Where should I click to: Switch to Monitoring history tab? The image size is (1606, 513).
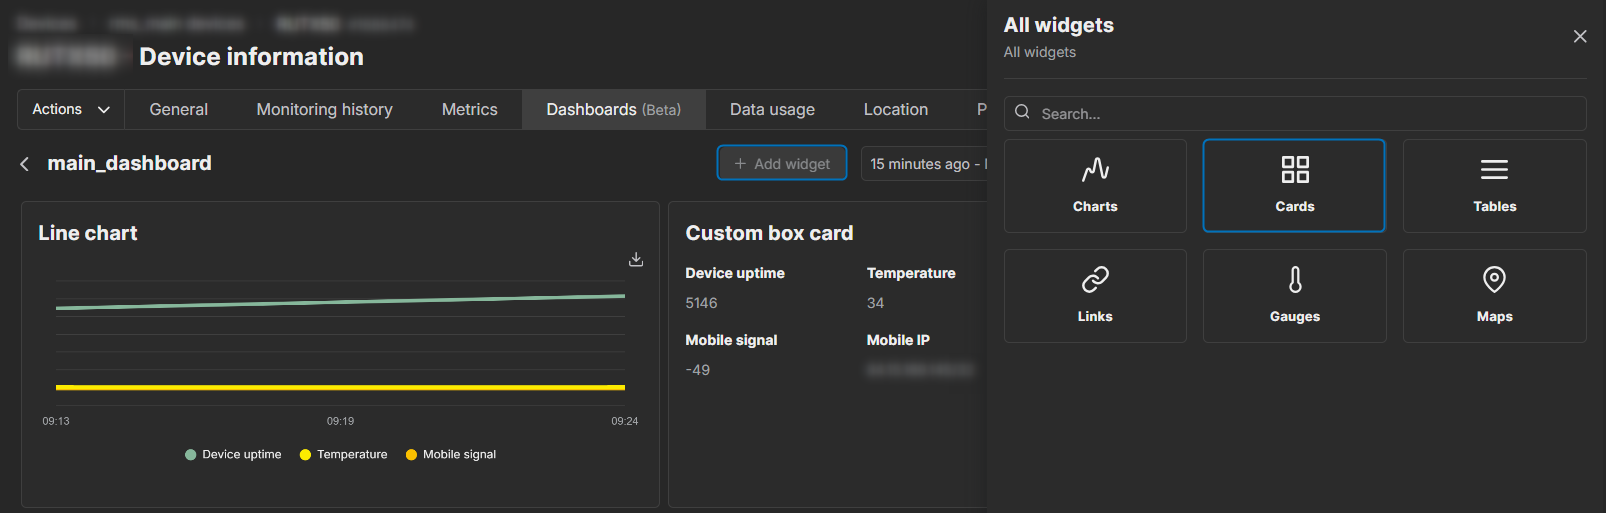pyautogui.click(x=324, y=110)
